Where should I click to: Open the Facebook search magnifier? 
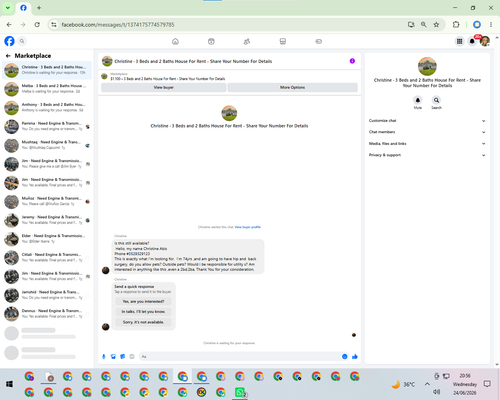tap(22, 41)
